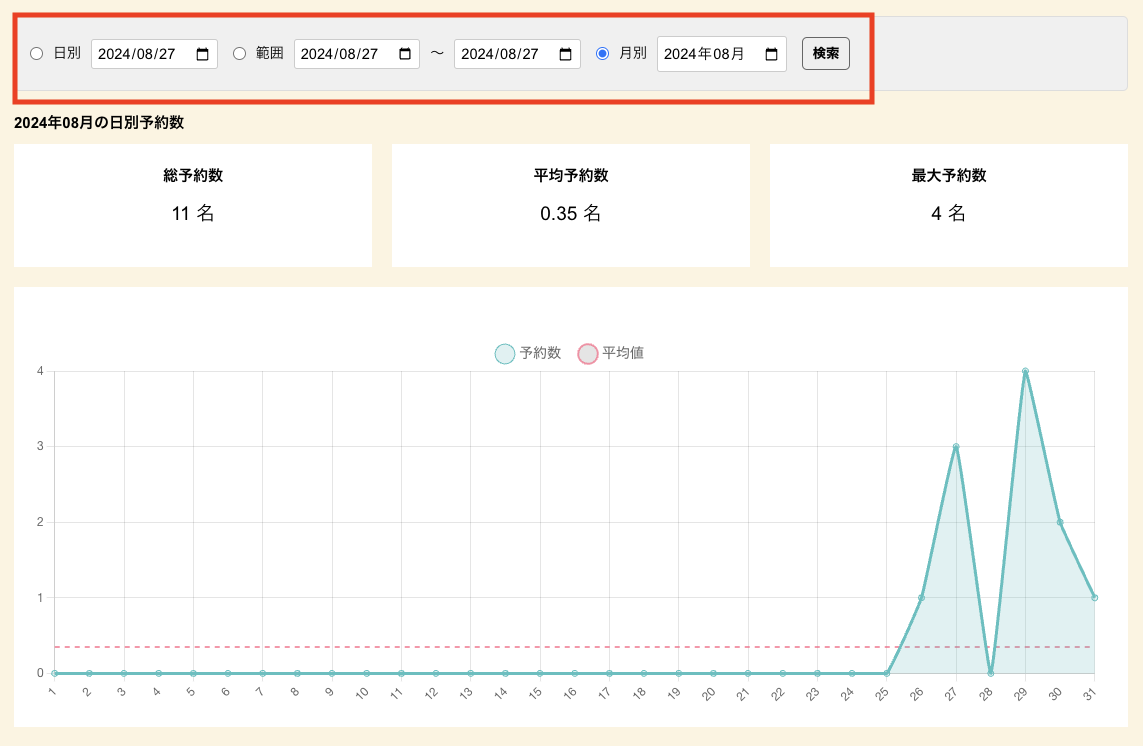Open calendar picker for range end date

coord(566,54)
